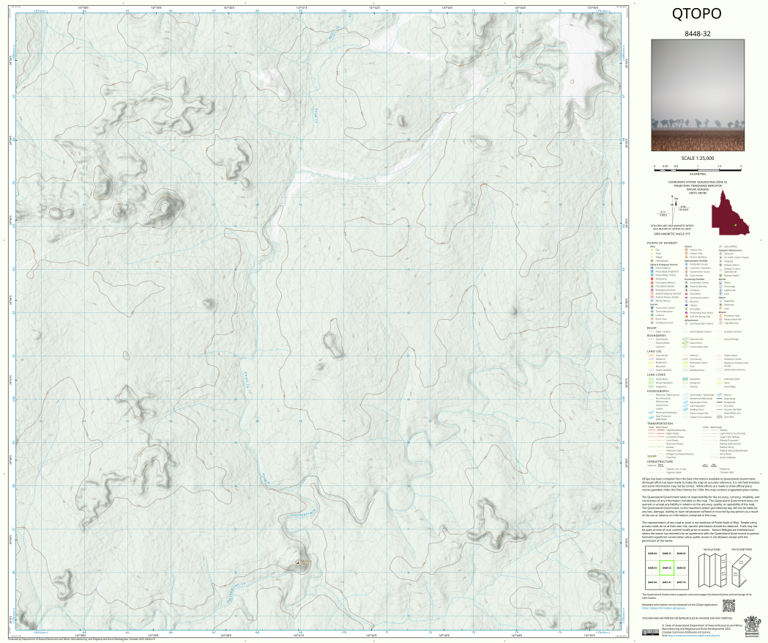Viewport: 768px width, 643px height.
Task: Click the Land Use legend heading
Action: click(654, 351)
